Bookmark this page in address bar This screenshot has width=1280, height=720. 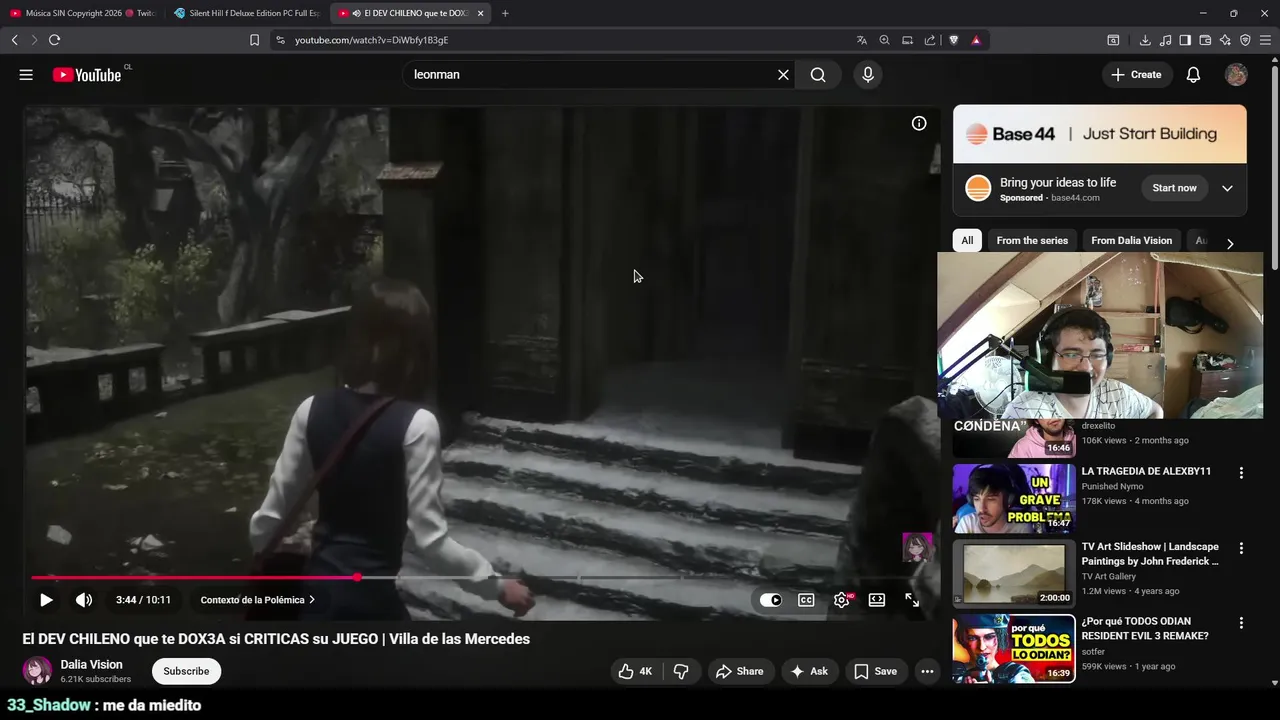pyautogui.click(x=254, y=40)
